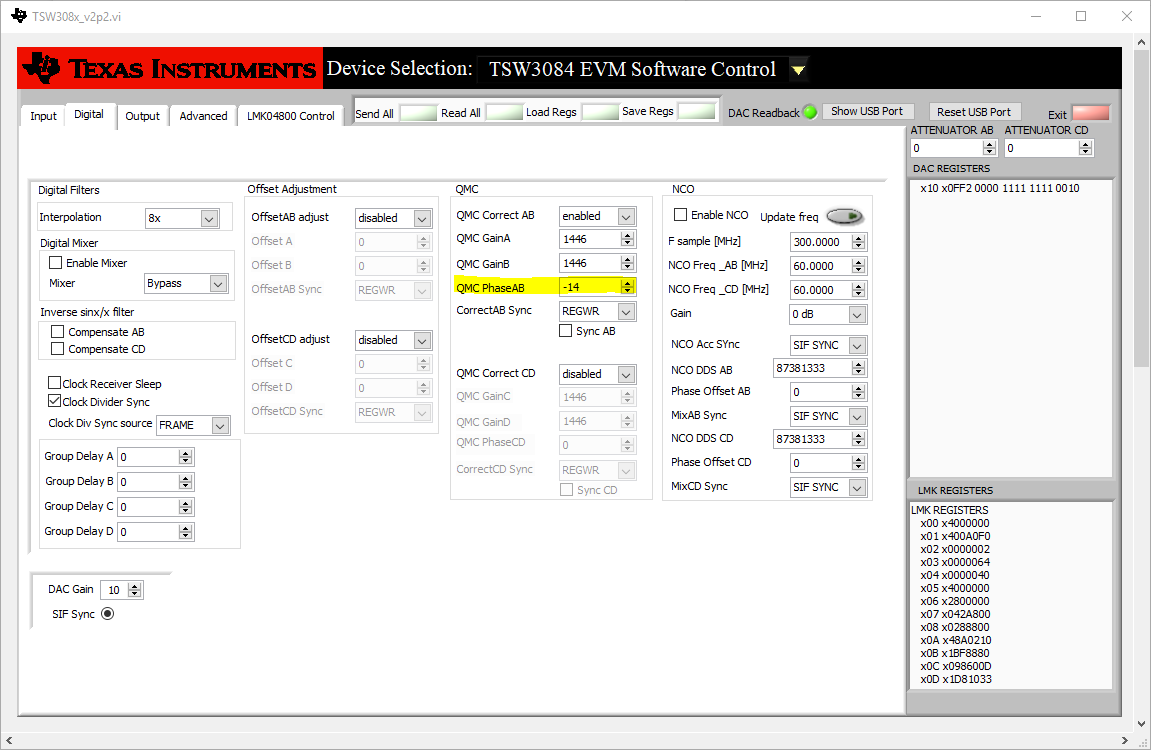This screenshot has height=750, width=1151.
Task: Click the Group Delay B stepper arrows
Action: pos(186,482)
